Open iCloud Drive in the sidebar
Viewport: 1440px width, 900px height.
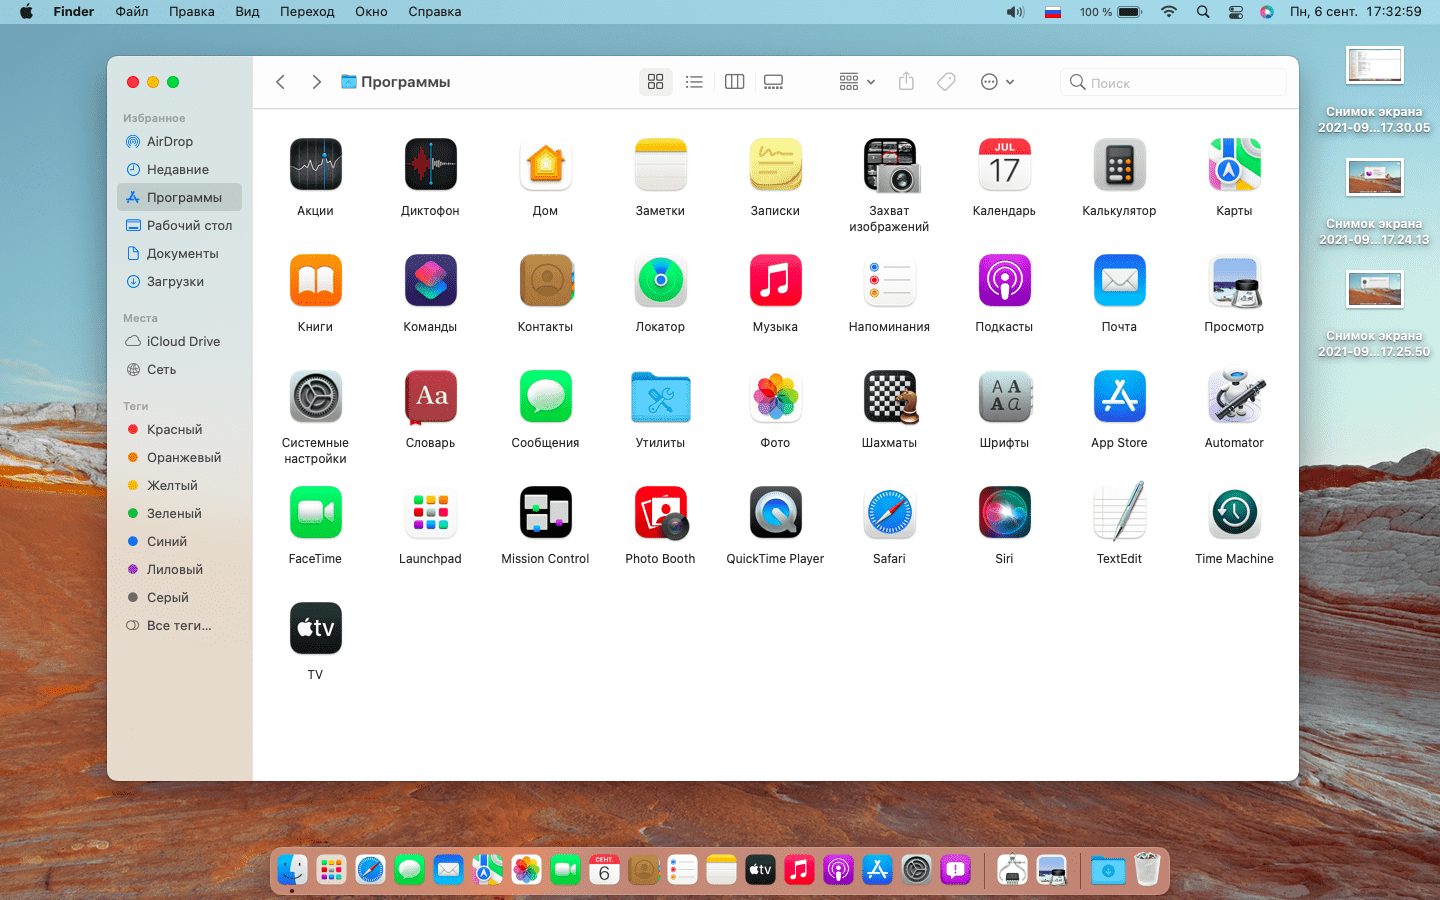pyautogui.click(x=179, y=342)
